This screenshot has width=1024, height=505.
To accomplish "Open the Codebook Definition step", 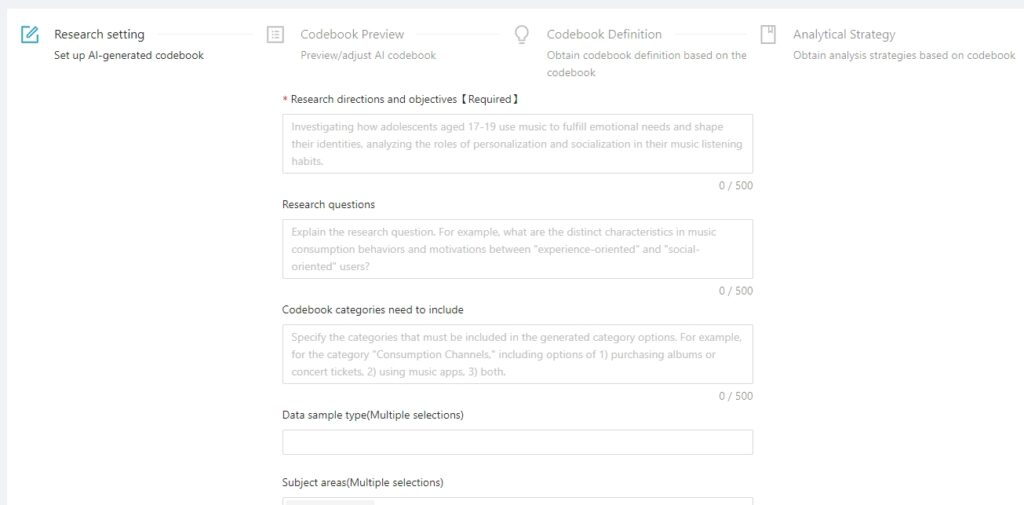I will point(604,35).
